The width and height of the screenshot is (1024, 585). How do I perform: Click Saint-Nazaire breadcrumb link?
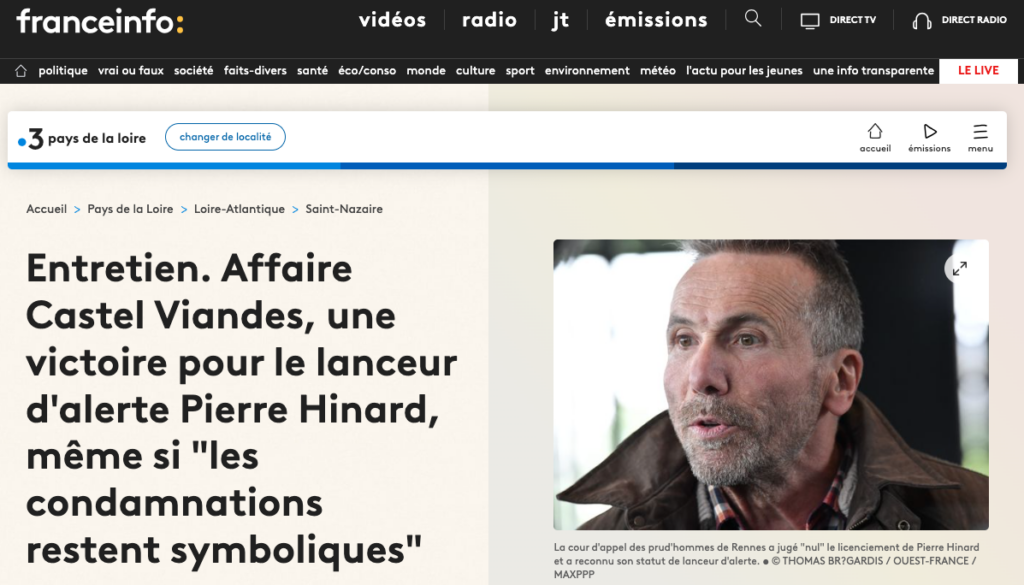point(344,209)
